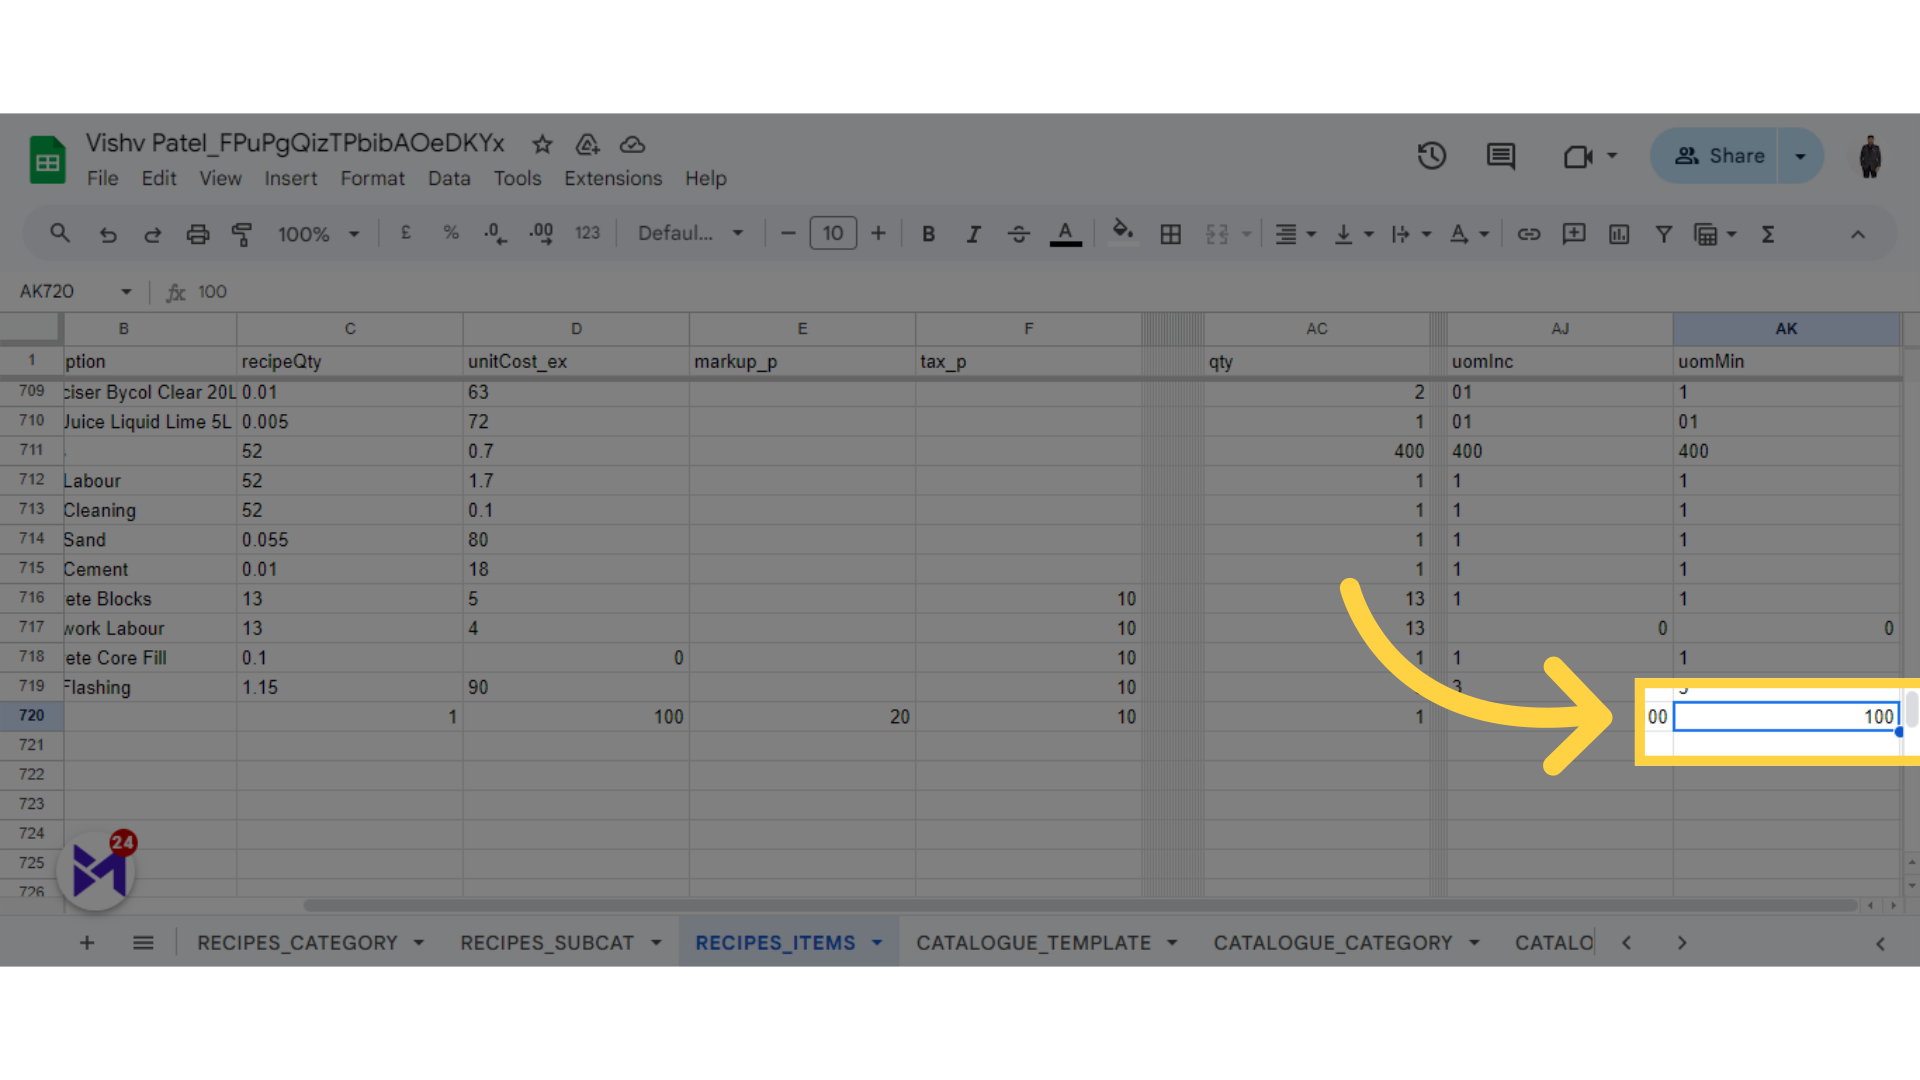Click the merge cells icon
1920x1080 pixels.
tap(1216, 235)
